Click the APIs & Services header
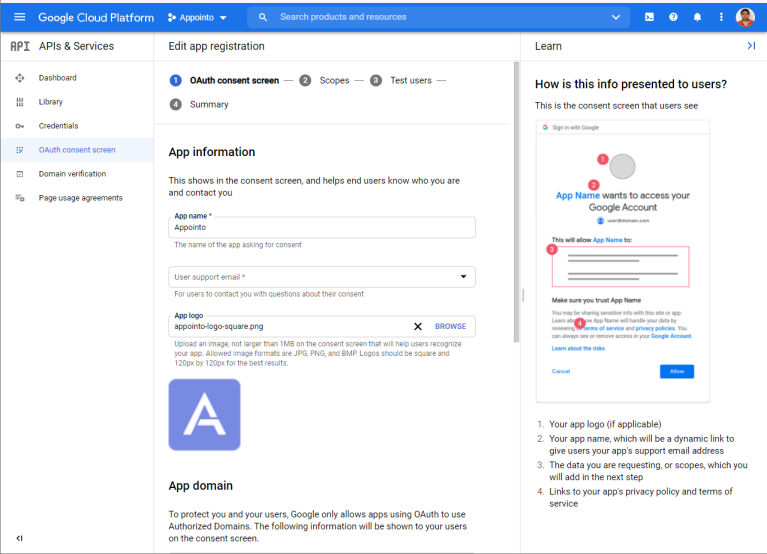Image resolution: width=767 pixels, height=554 pixels. (76, 46)
